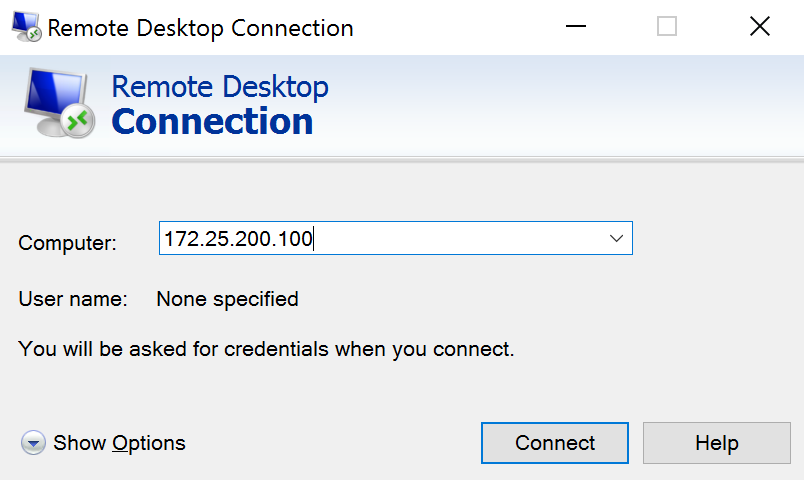Click the large monitor logo in banner
Screen dimensions: 804x480
59,103
